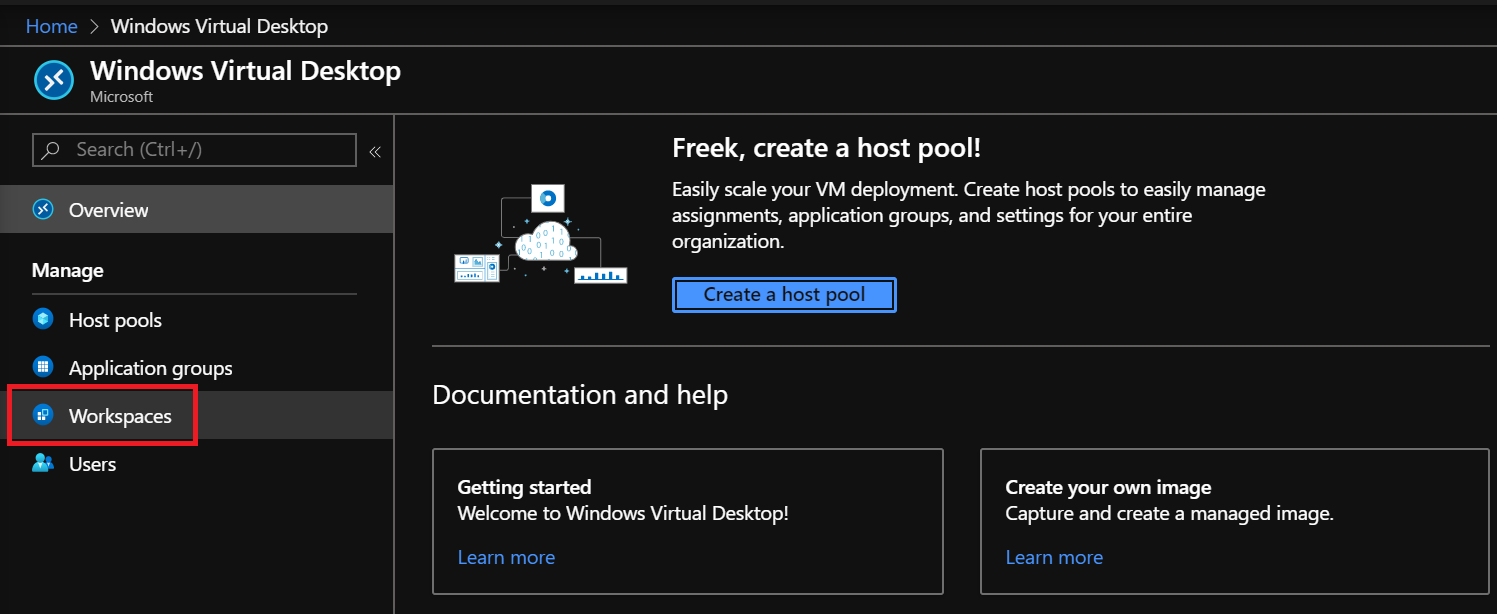Click the Microsoft publisher label

[121, 97]
